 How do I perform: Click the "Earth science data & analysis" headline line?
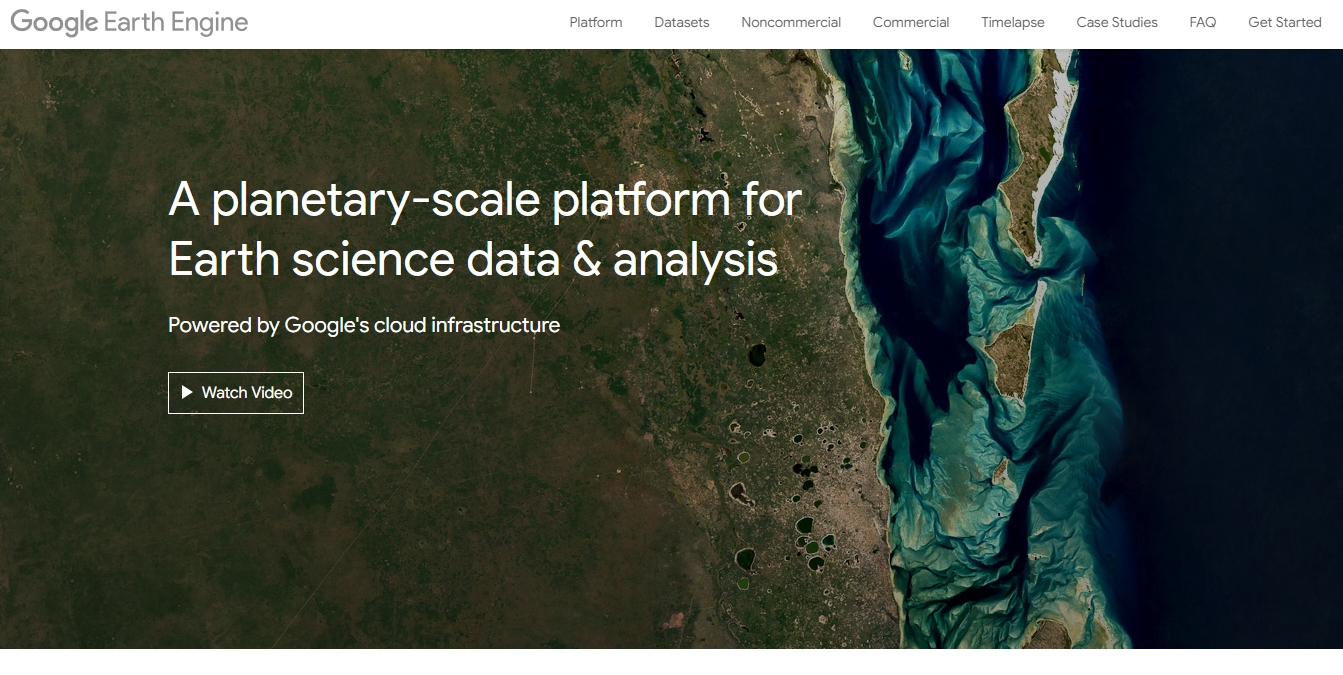pos(473,260)
